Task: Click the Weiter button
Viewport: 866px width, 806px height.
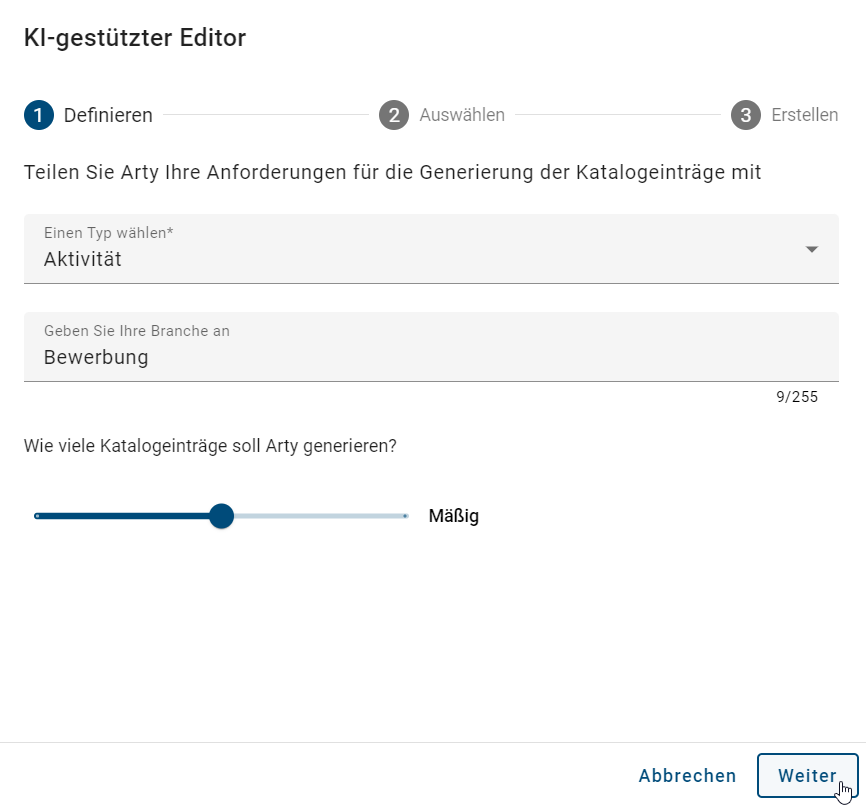Action: 806,775
